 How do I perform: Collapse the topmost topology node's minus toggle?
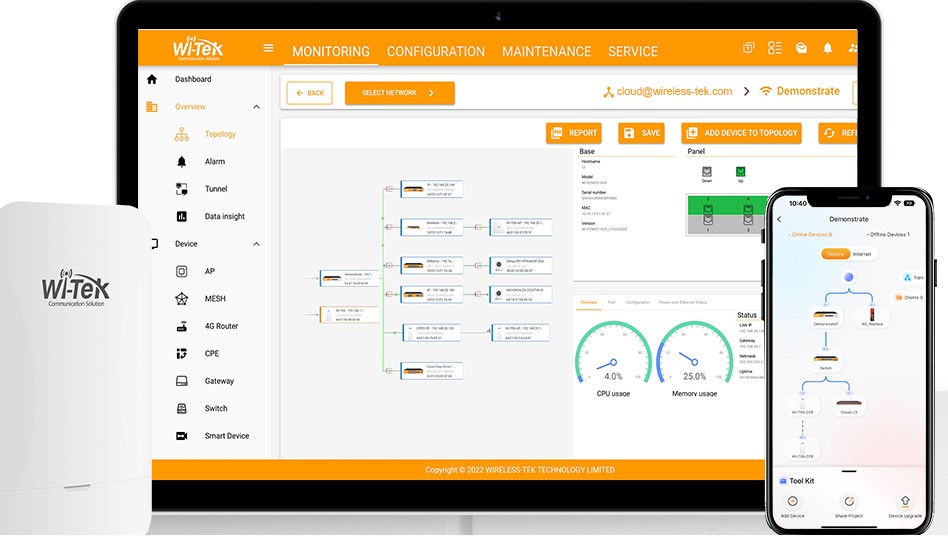coord(389,189)
